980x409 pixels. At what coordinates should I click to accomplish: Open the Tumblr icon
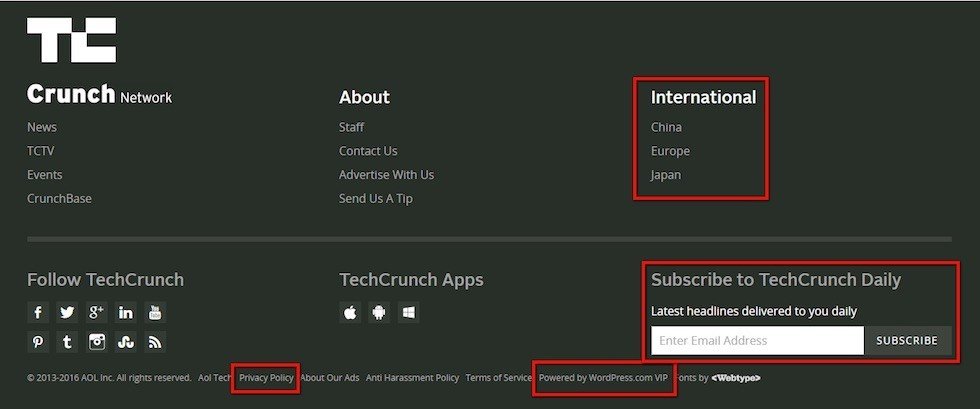point(67,342)
